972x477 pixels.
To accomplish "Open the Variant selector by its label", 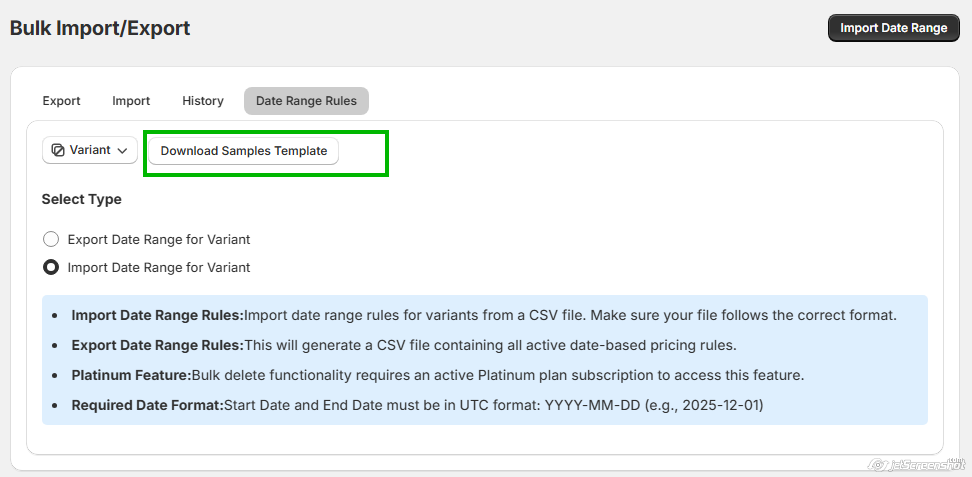I will point(90,150).
